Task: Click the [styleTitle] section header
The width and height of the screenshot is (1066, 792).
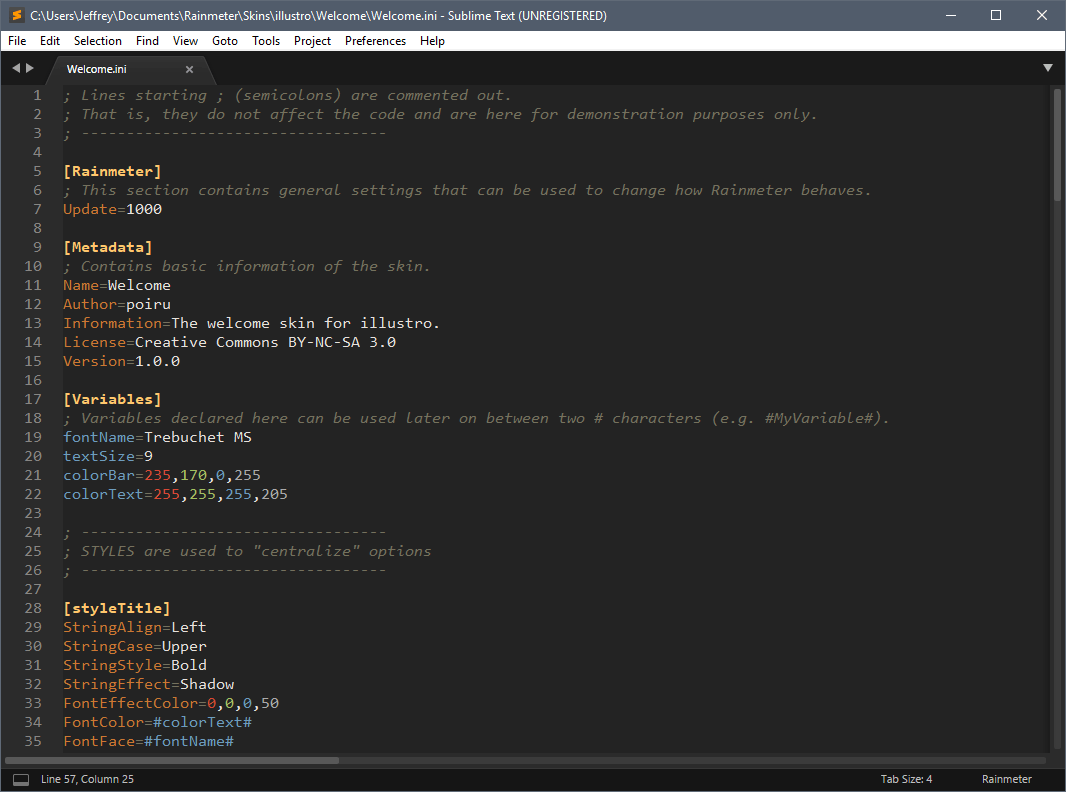Action: click(117, 608)
